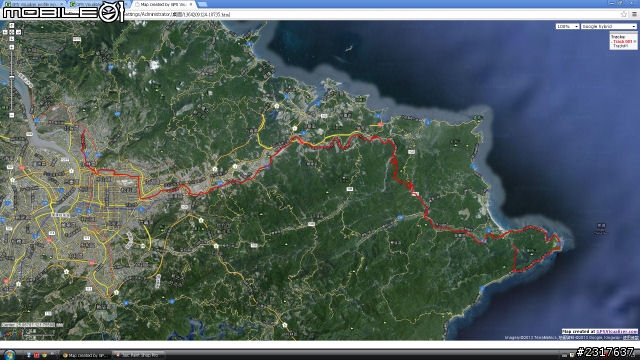Screen dimensions: 640x360
Task: Pan the map left with the arrow
Action: click(5, 32)
